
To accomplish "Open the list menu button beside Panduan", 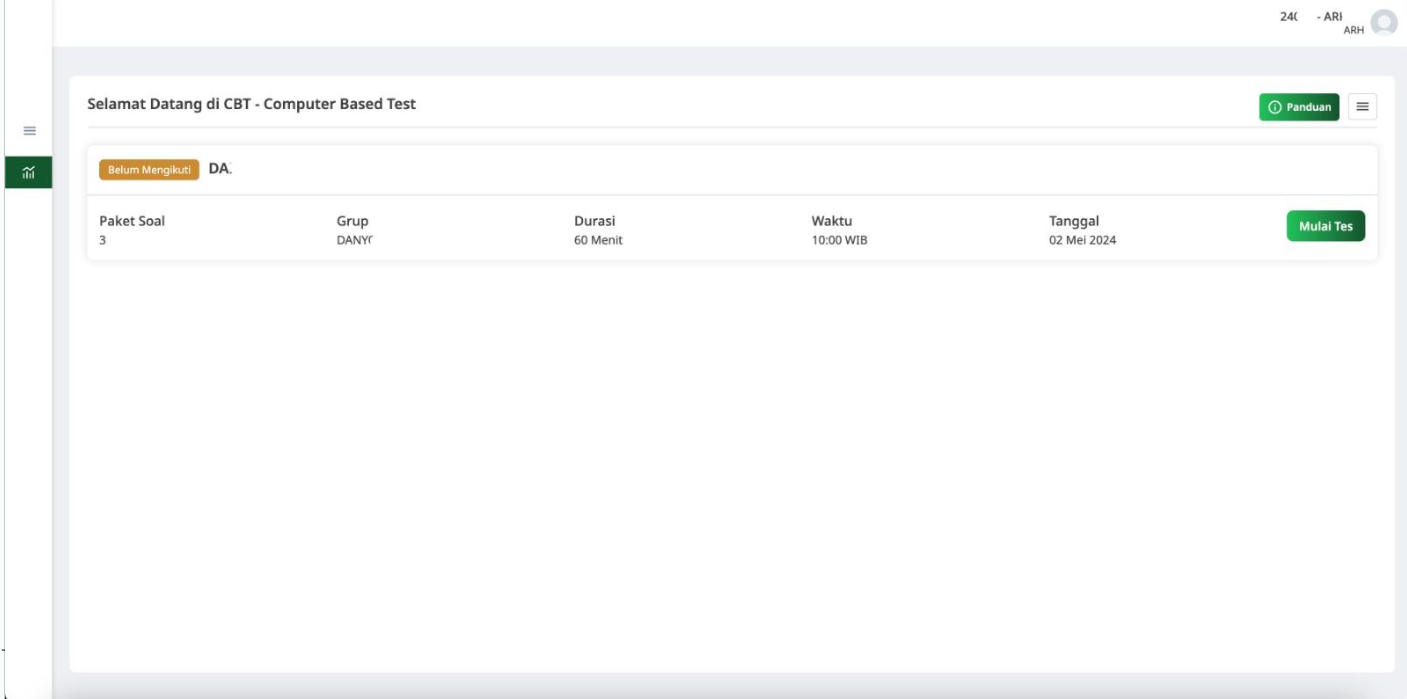I will coord(1362,107).
